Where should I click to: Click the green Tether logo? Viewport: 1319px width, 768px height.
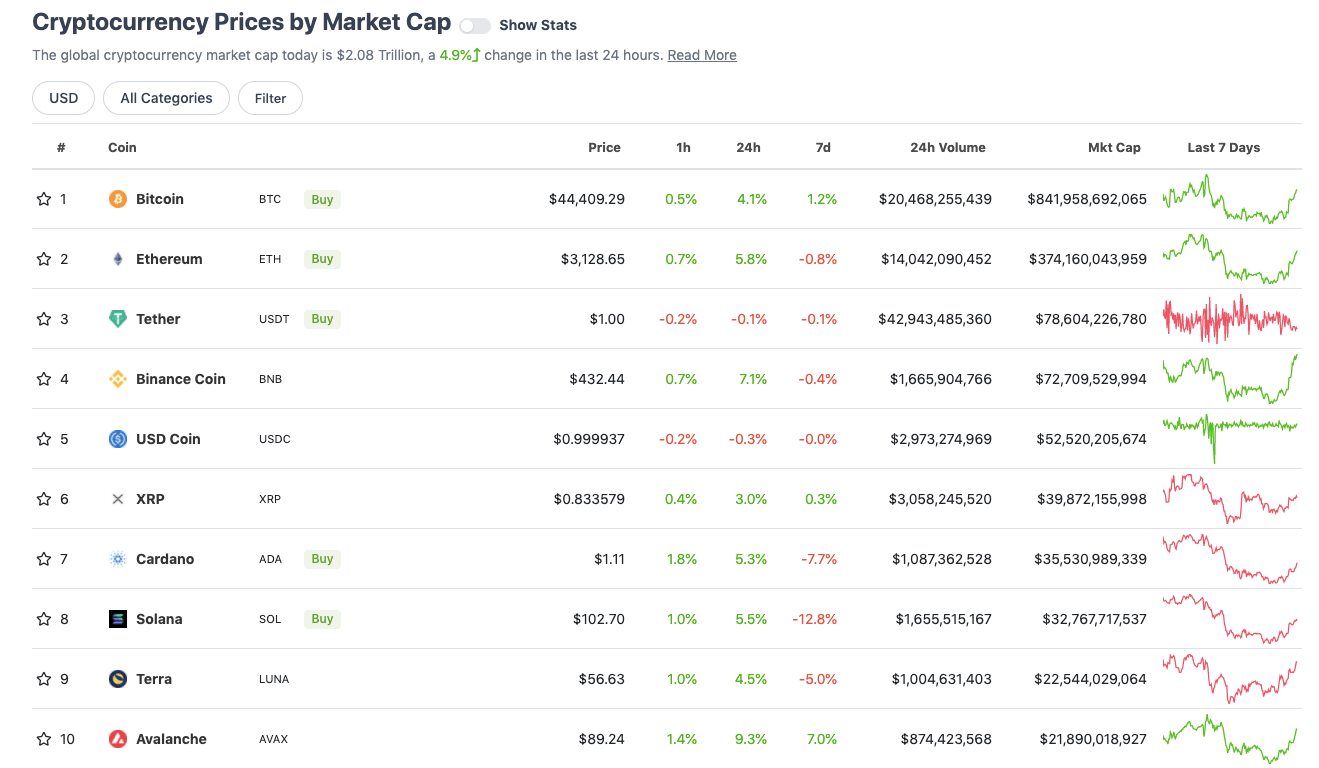click(118, 319)
